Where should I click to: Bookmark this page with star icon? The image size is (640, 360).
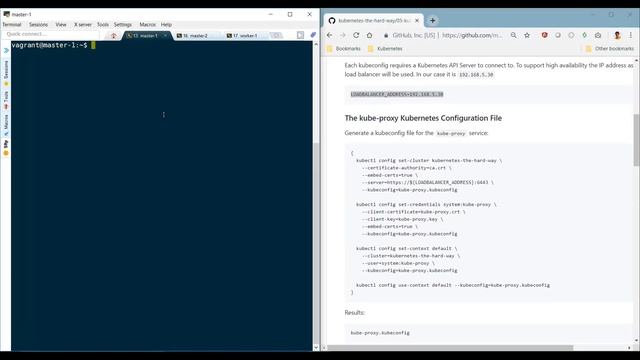[x=527, y=36]
